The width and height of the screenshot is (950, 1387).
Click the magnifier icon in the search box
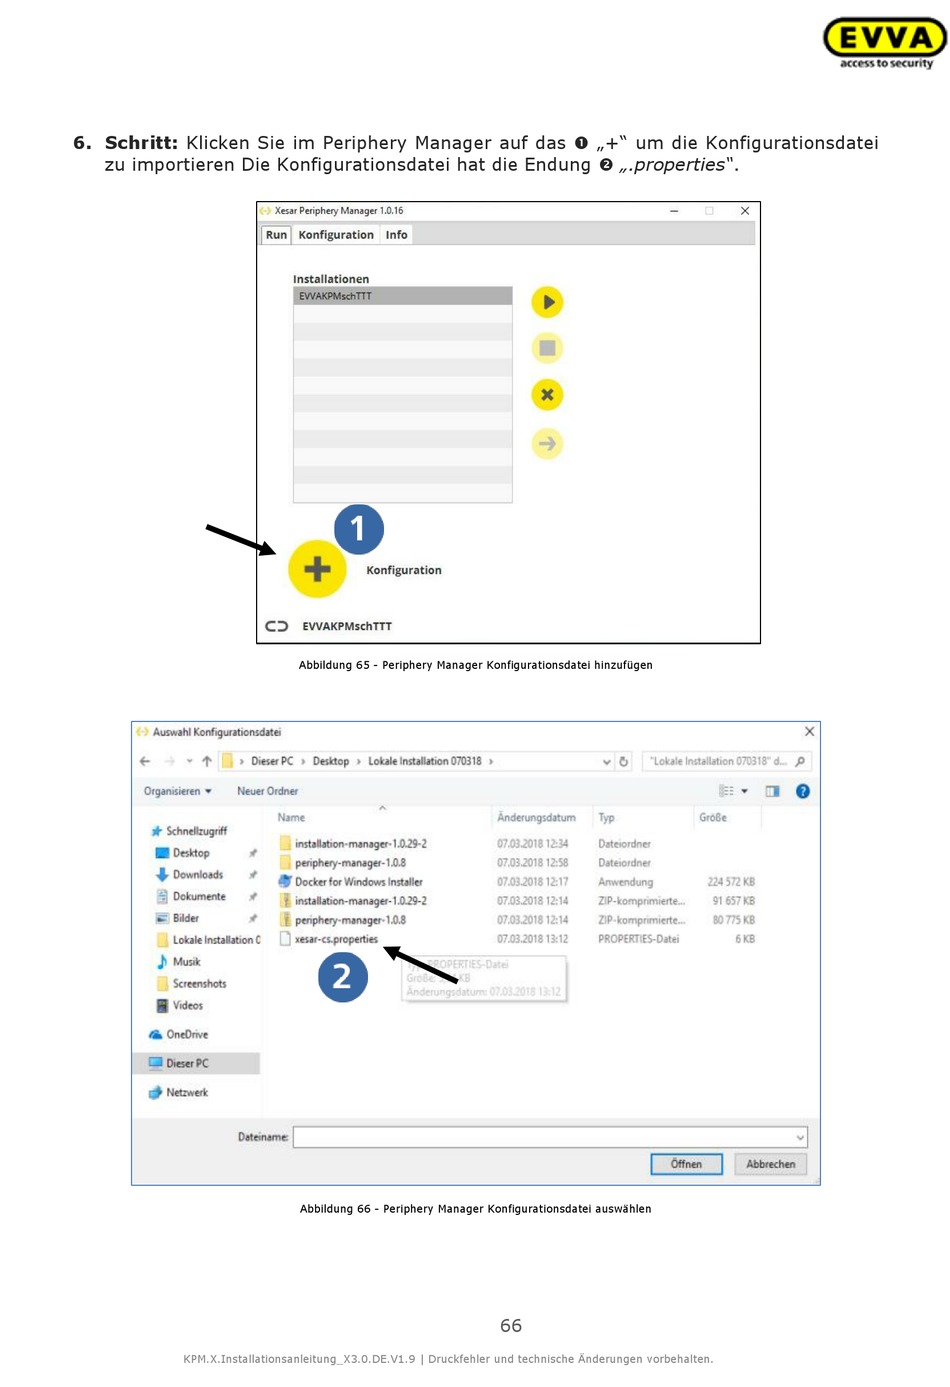[800, 761]
